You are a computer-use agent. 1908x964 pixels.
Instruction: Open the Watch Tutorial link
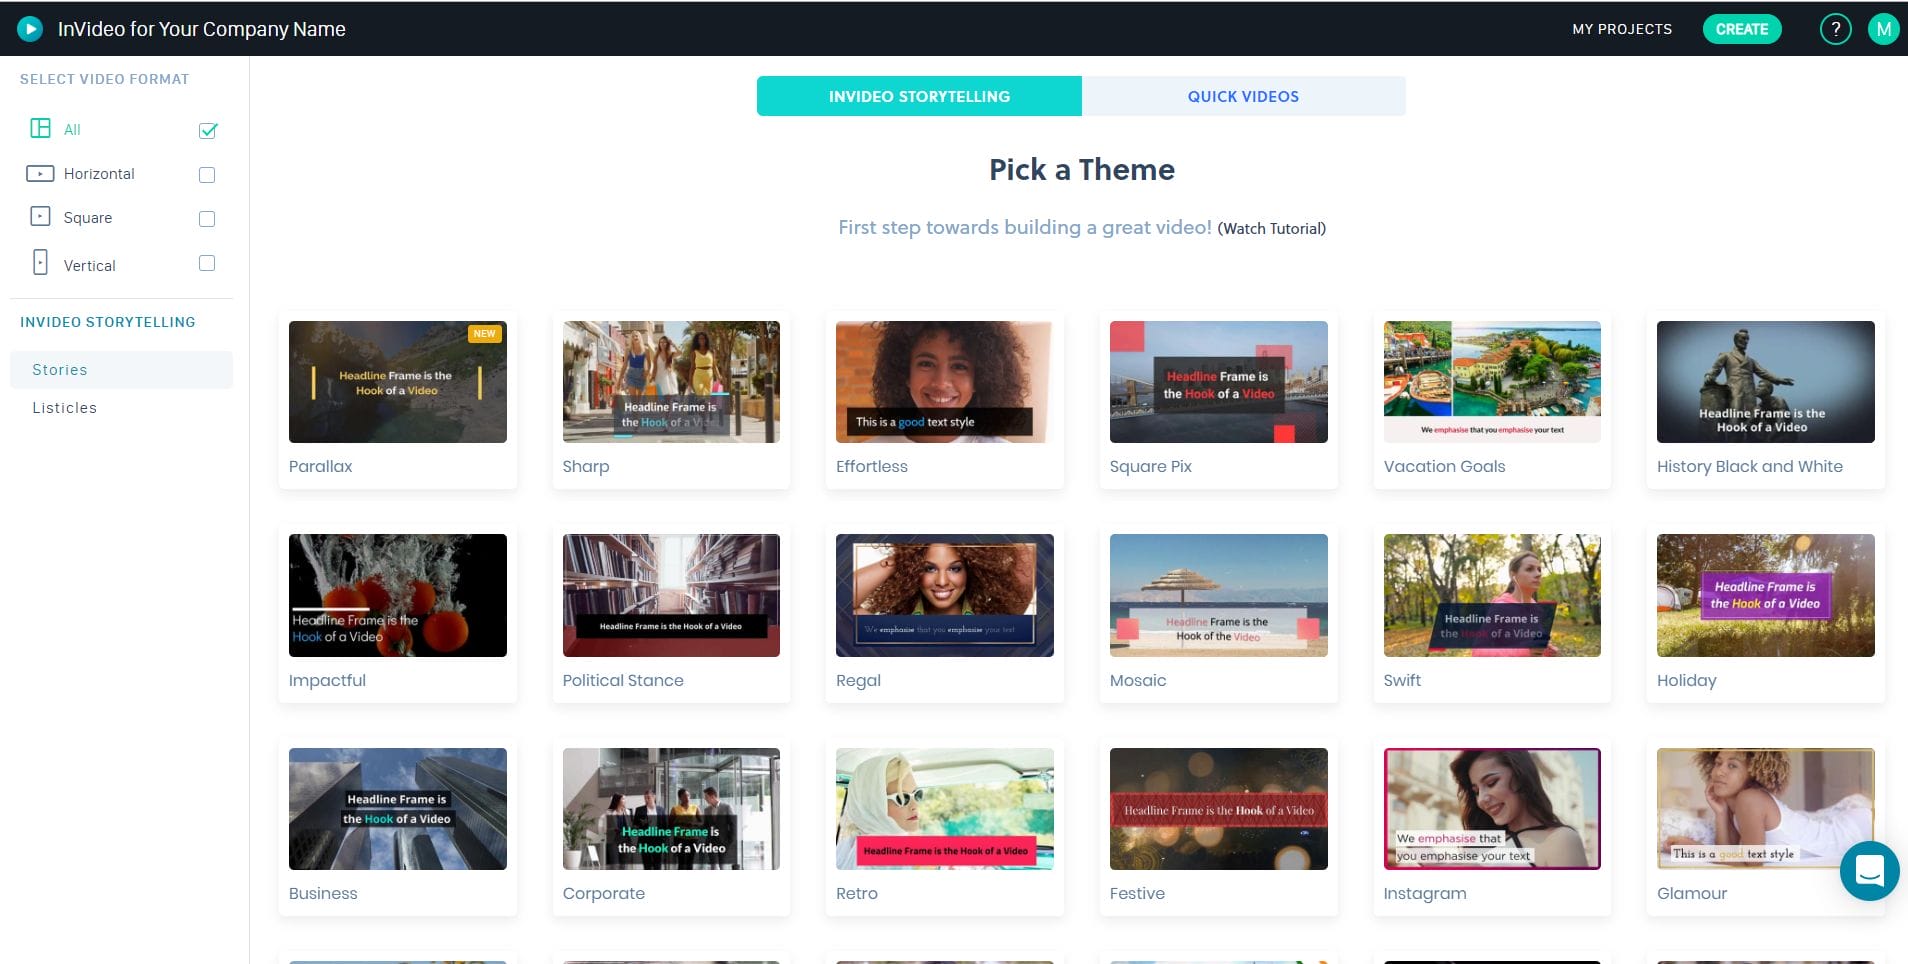pyautogui.click(x=1271, y=228)
